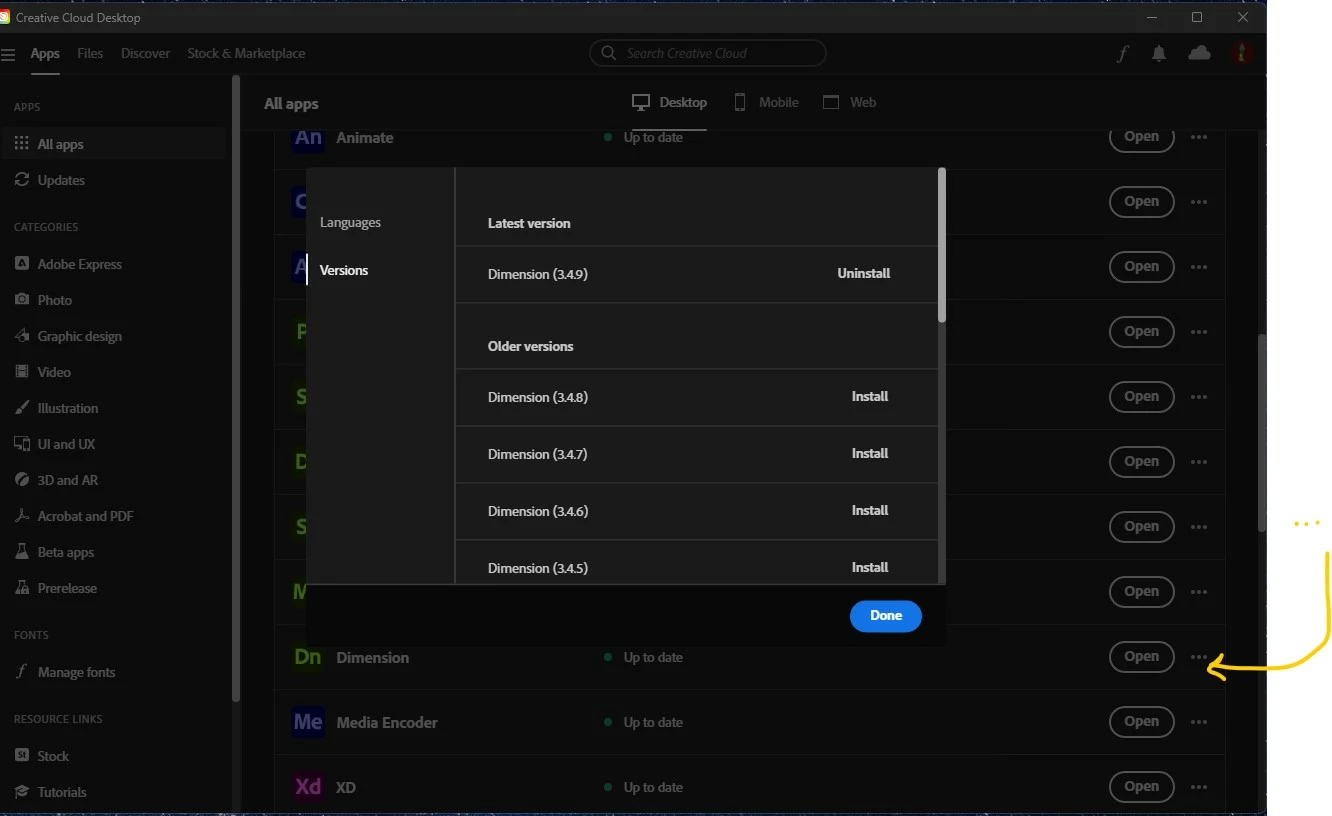Click 'Up to date' status for Animate
This screenshot has height=816, width=1332.
click(x=644, y=137)
